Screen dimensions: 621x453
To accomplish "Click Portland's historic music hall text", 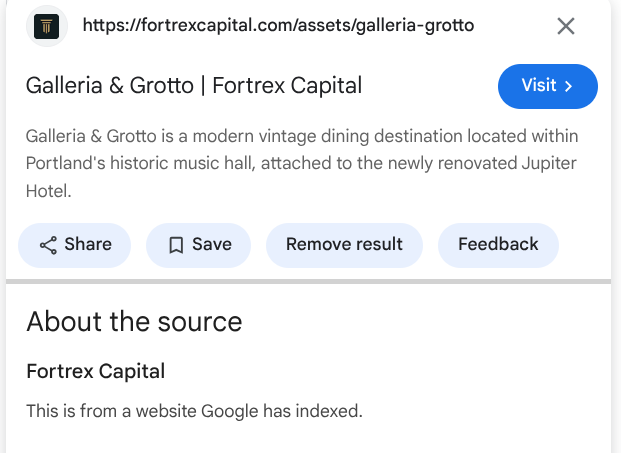I will point(141,163).
